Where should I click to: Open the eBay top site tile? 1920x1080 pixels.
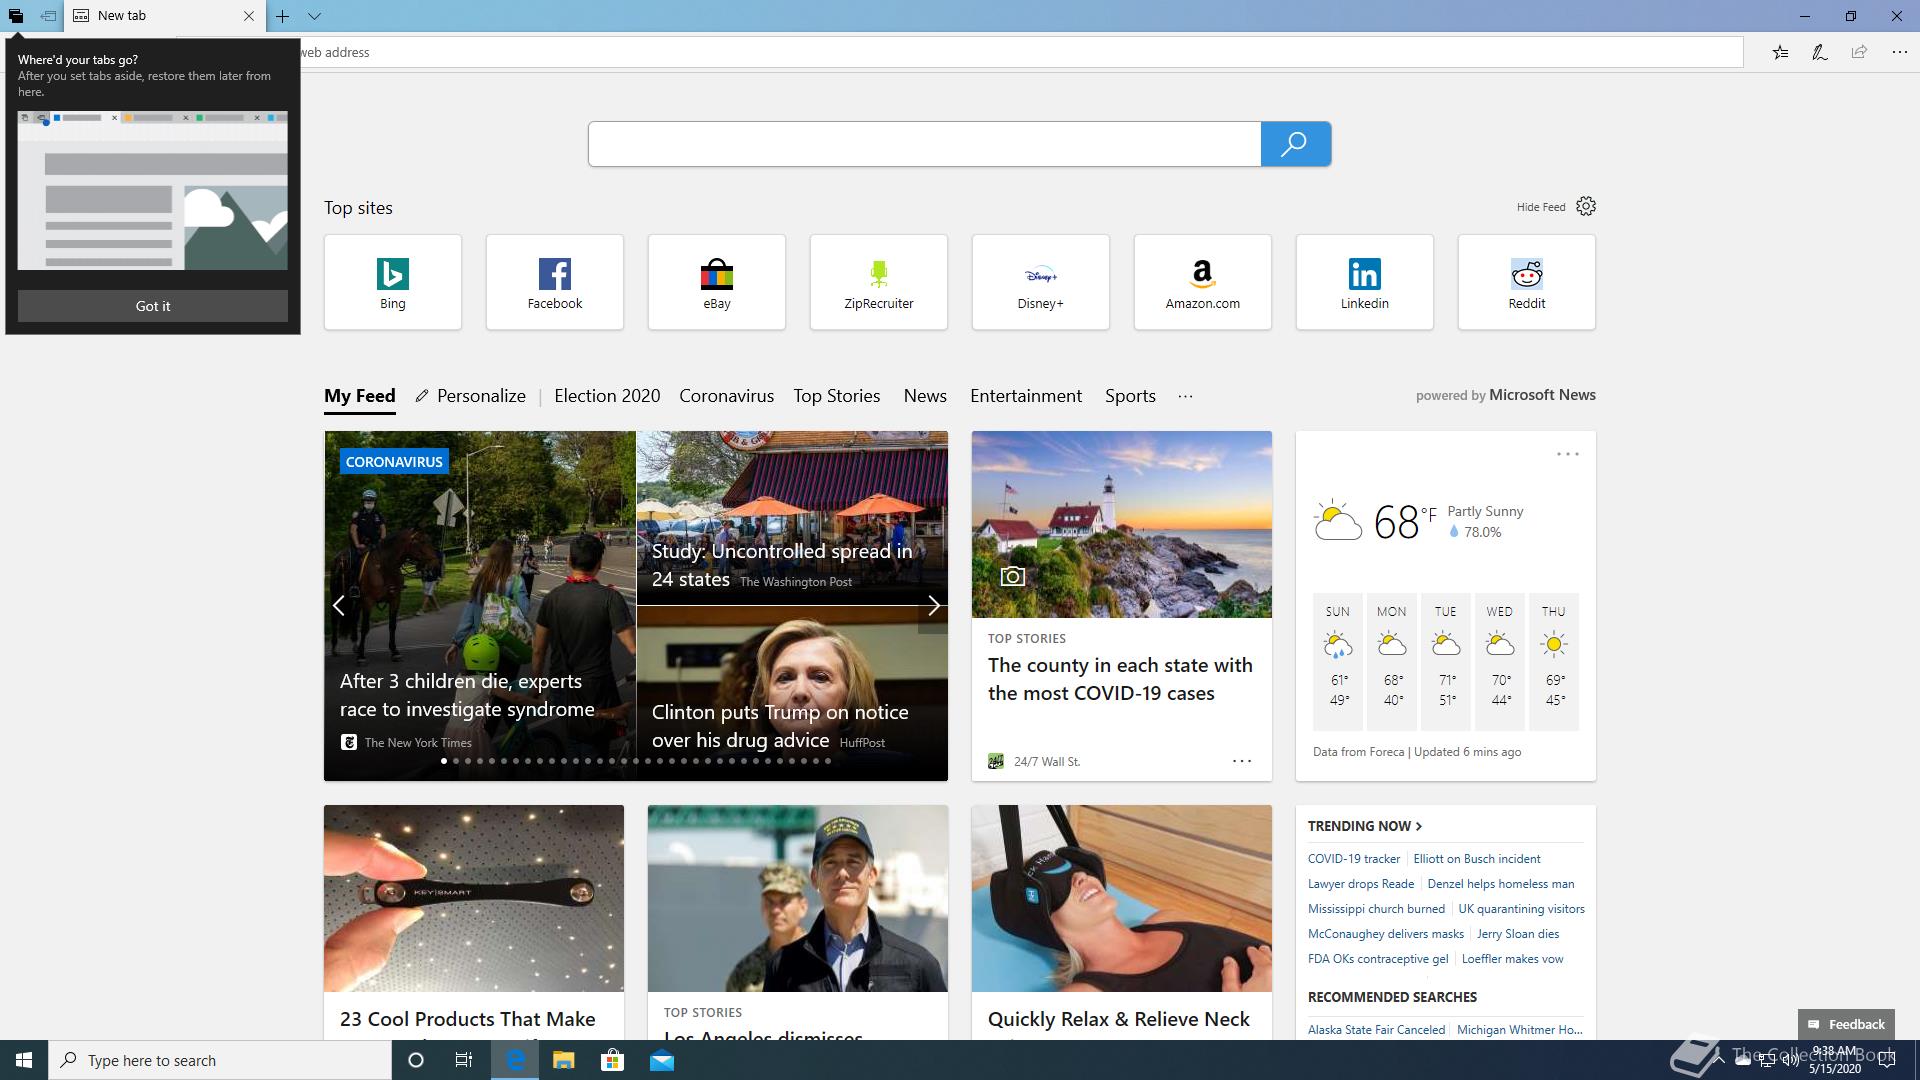(x=717, y=282)
